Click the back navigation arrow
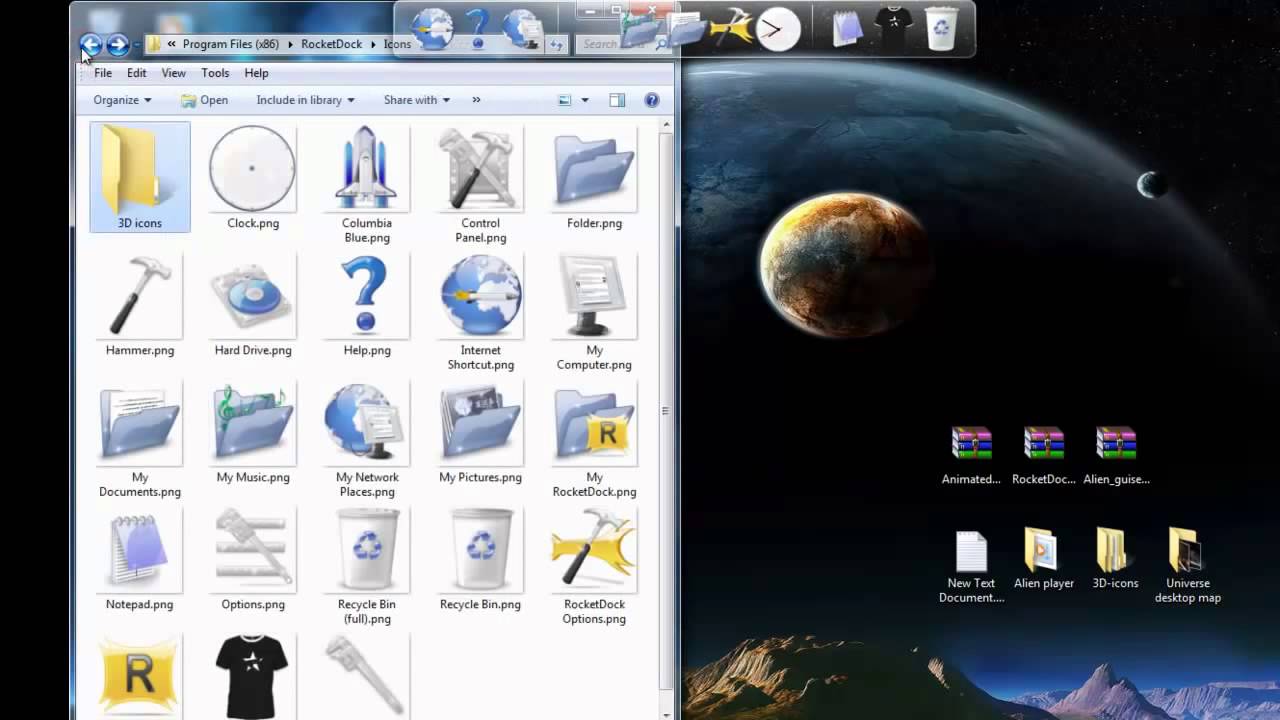The image size is (1280, 720). 90,44
